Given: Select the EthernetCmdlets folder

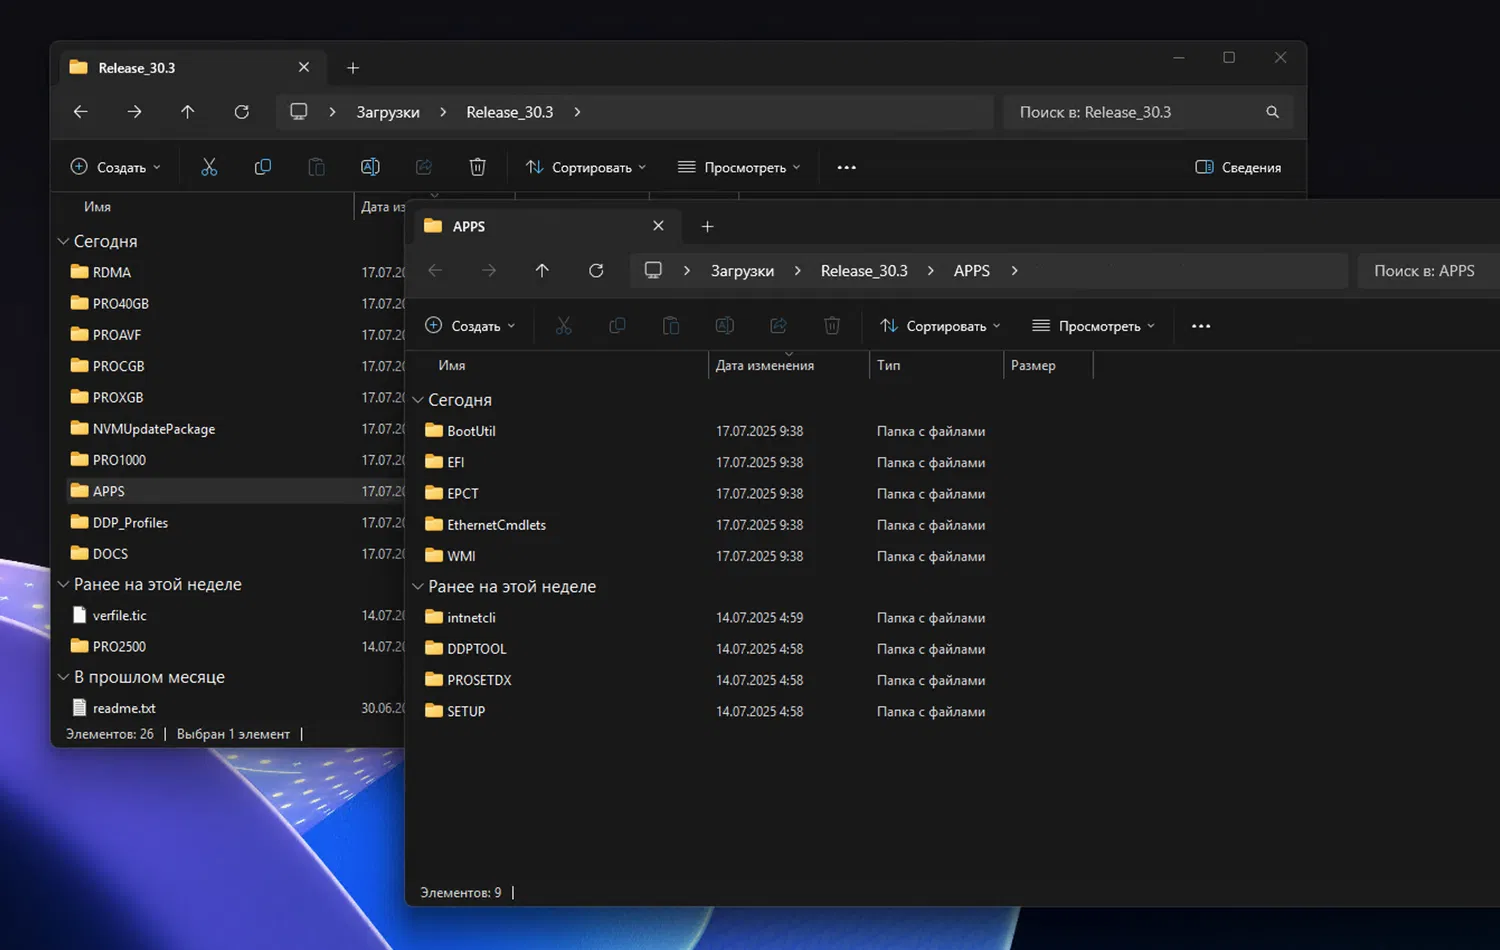Looking at the screenshot, I should [496, 525].
